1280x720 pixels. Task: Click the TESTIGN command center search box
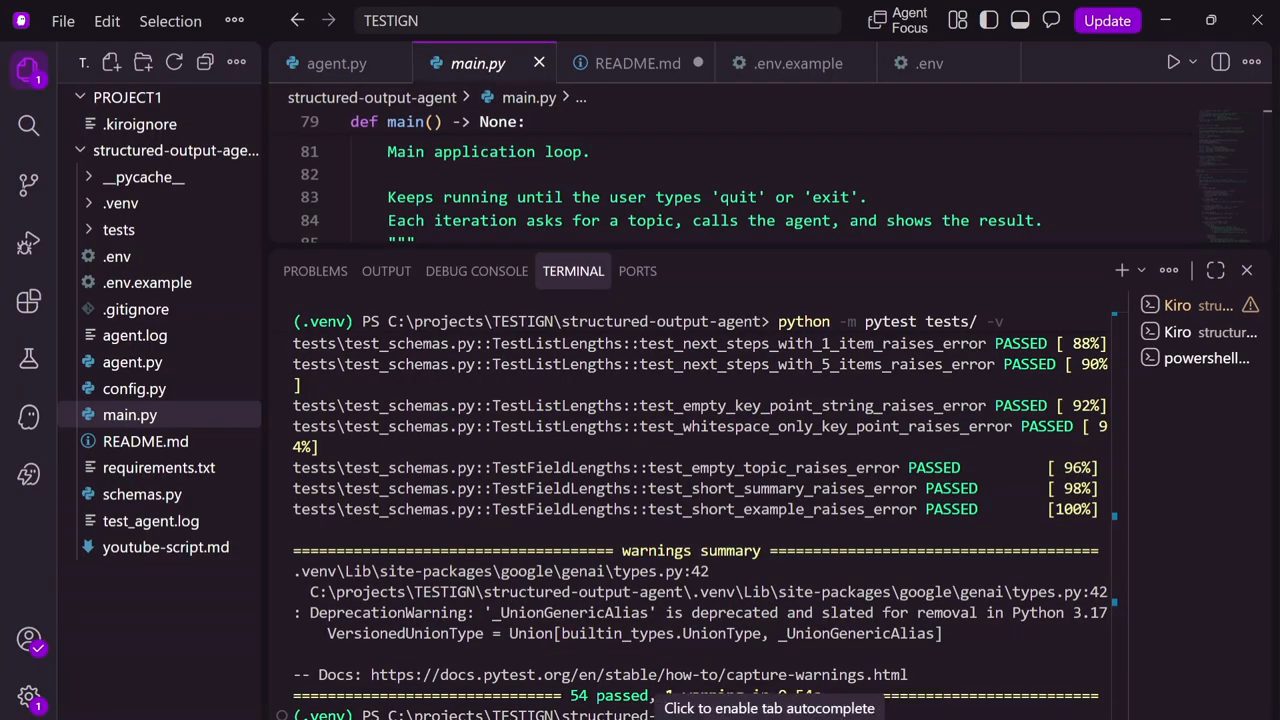point(597,20)
